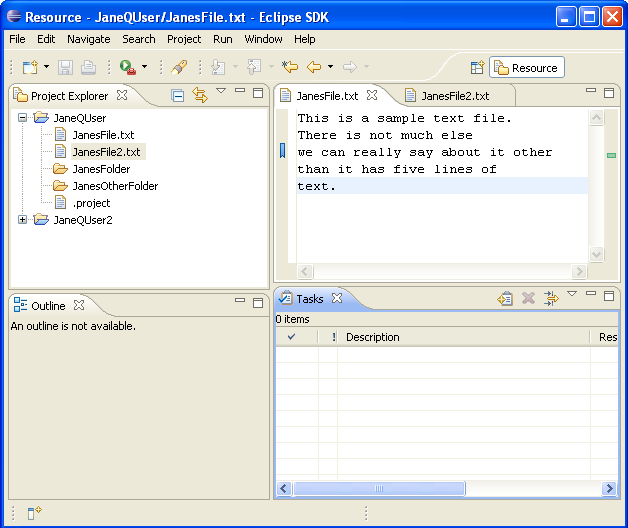Open the Window menu
This screenshot has height=528, width=628.
pos(263,39)
